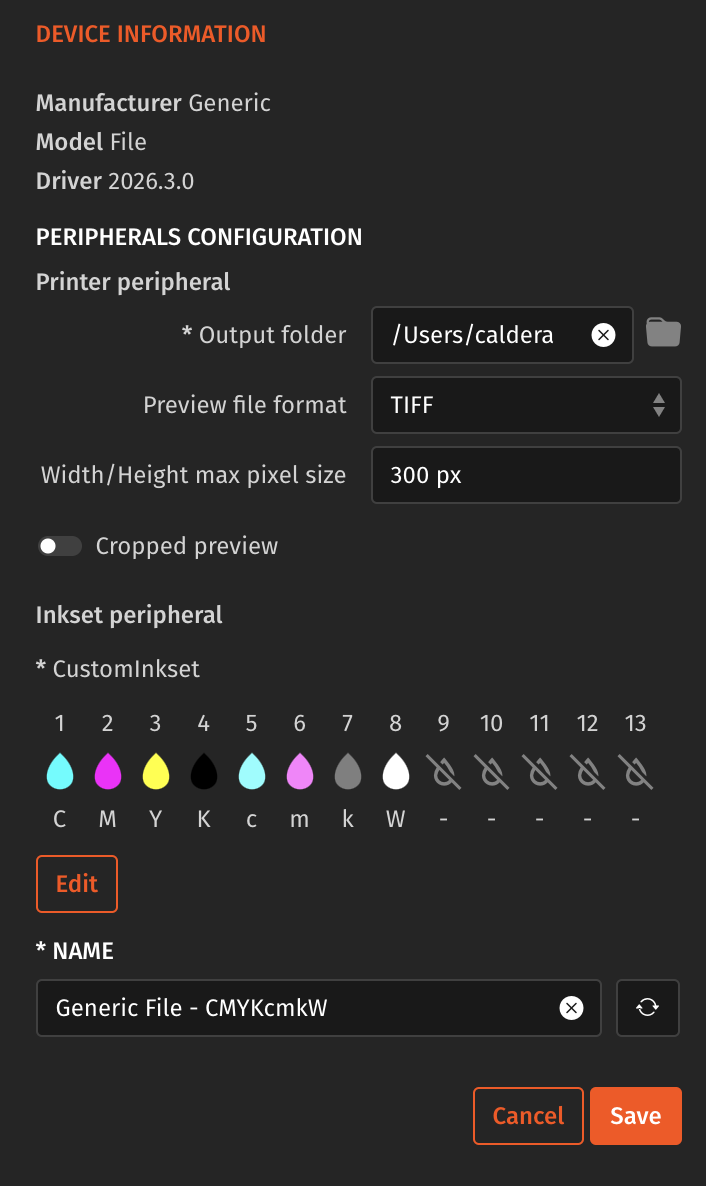706x1186 pixels.
Task: Click the refresh icon beside the name field
Action: [x=647, y=1008]
